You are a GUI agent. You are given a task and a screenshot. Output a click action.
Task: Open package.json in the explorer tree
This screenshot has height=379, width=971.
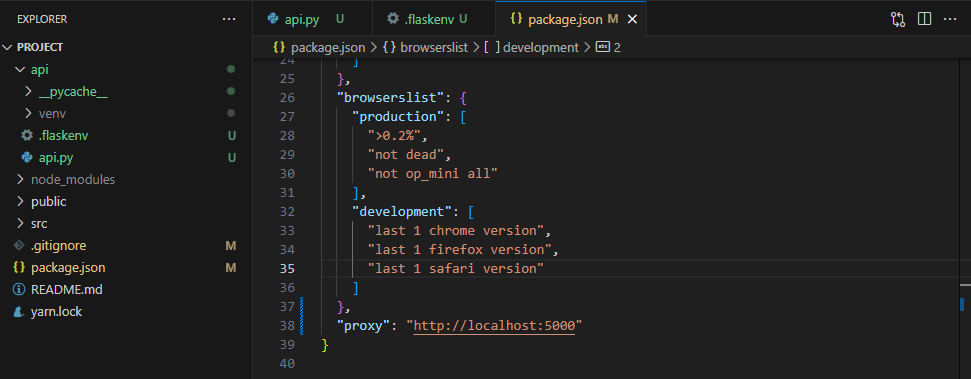pyautogui.click(x=126, y=268)
